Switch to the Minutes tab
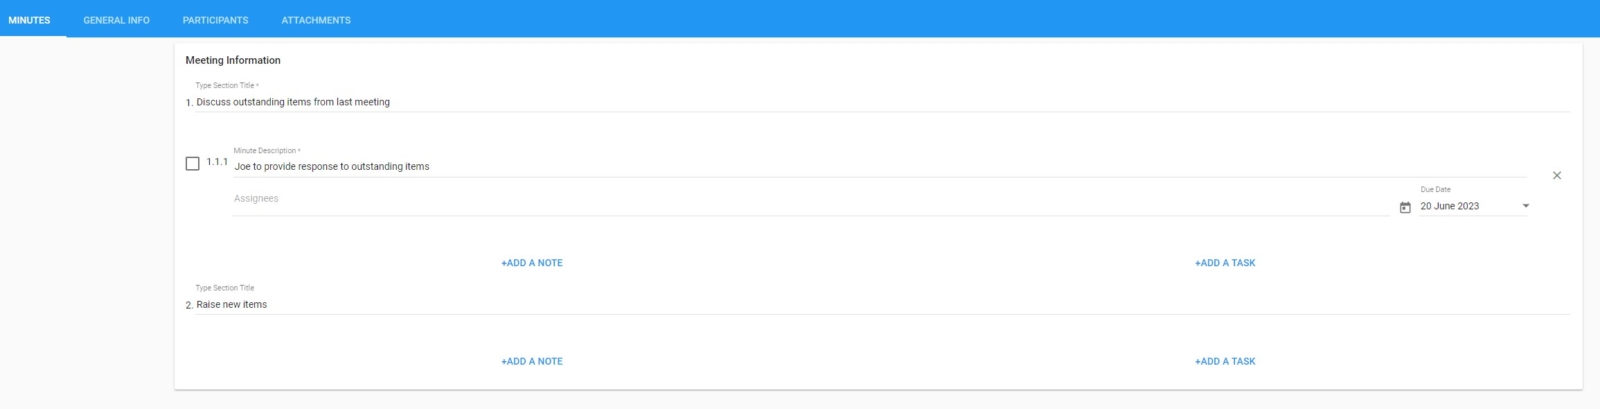 pyautogui.click(x=30, y=19)
